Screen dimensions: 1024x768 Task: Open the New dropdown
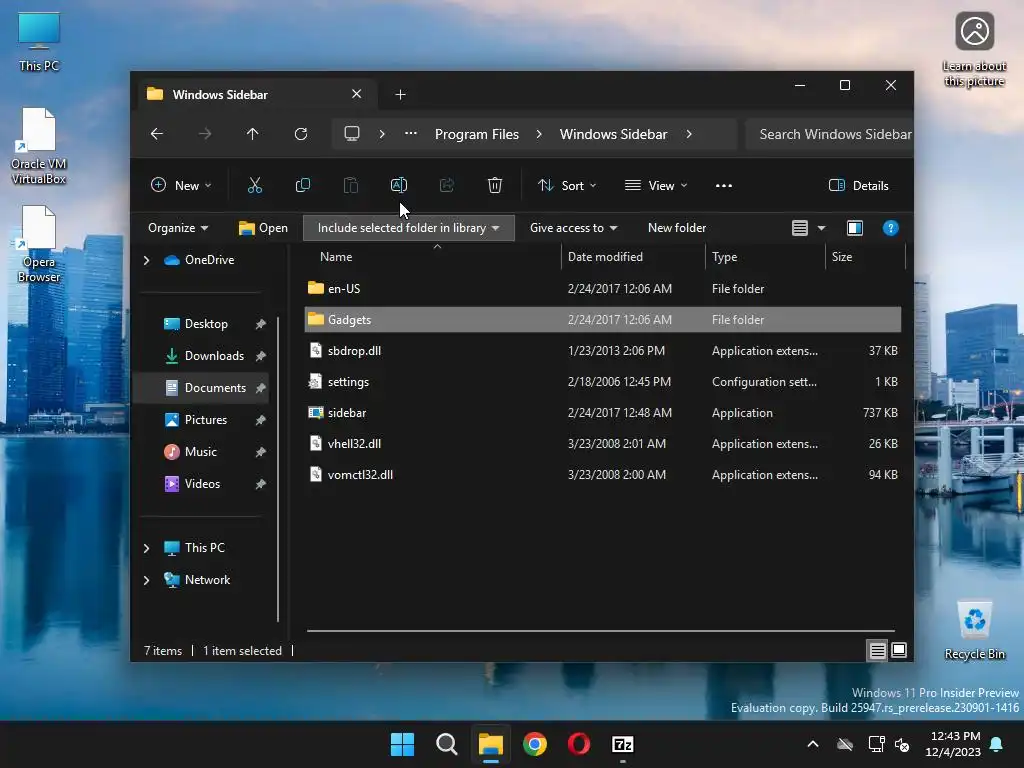181,185
